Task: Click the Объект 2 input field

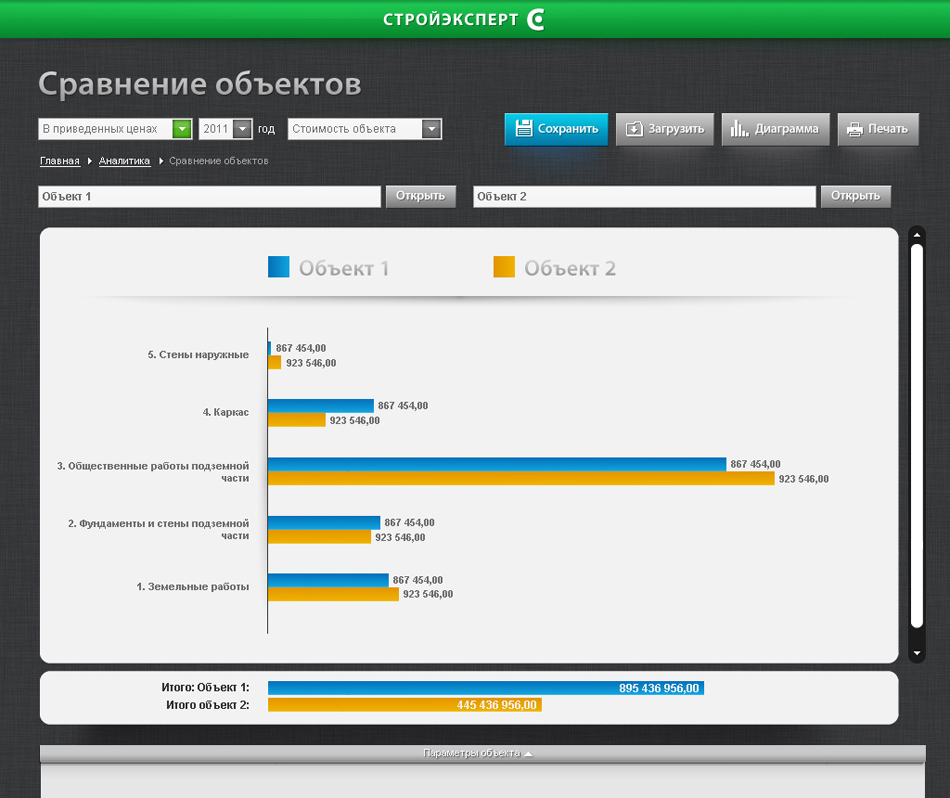Action: (645, 196)
